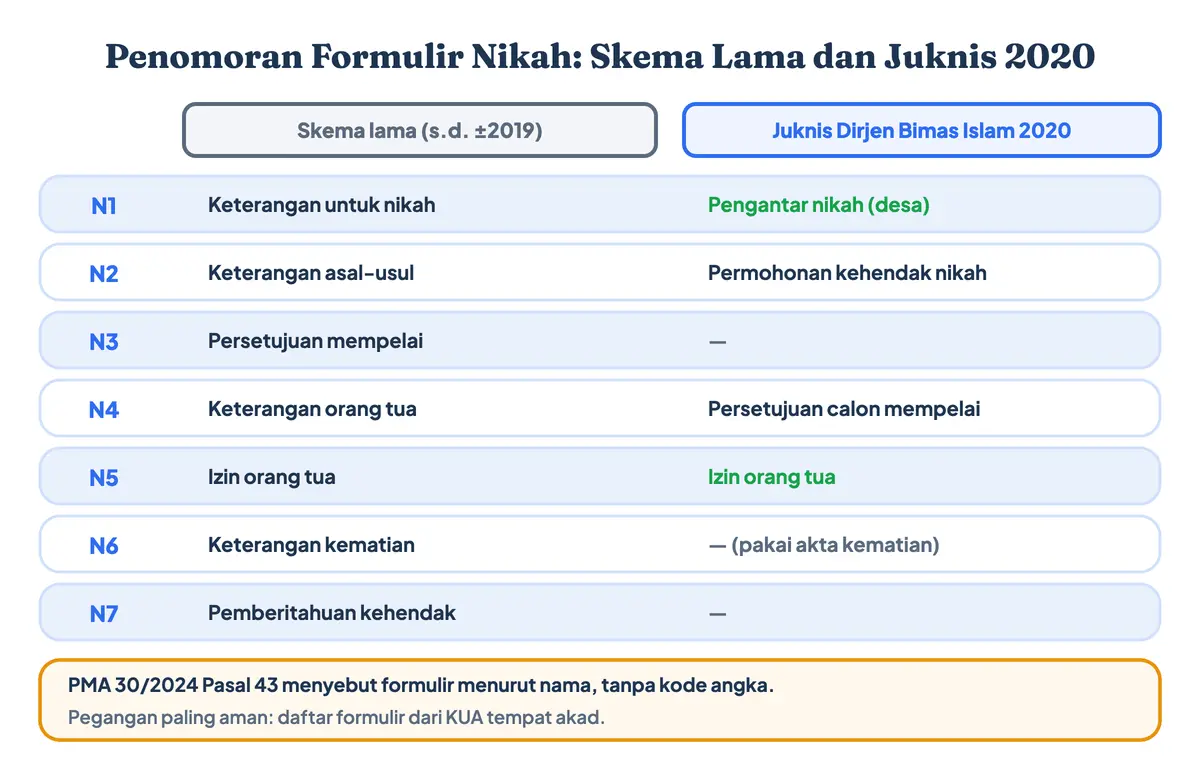Click "Permohonan kehendak nikah" cell
The height and width of the screenshot is (760, 1200).
(847, 273)
